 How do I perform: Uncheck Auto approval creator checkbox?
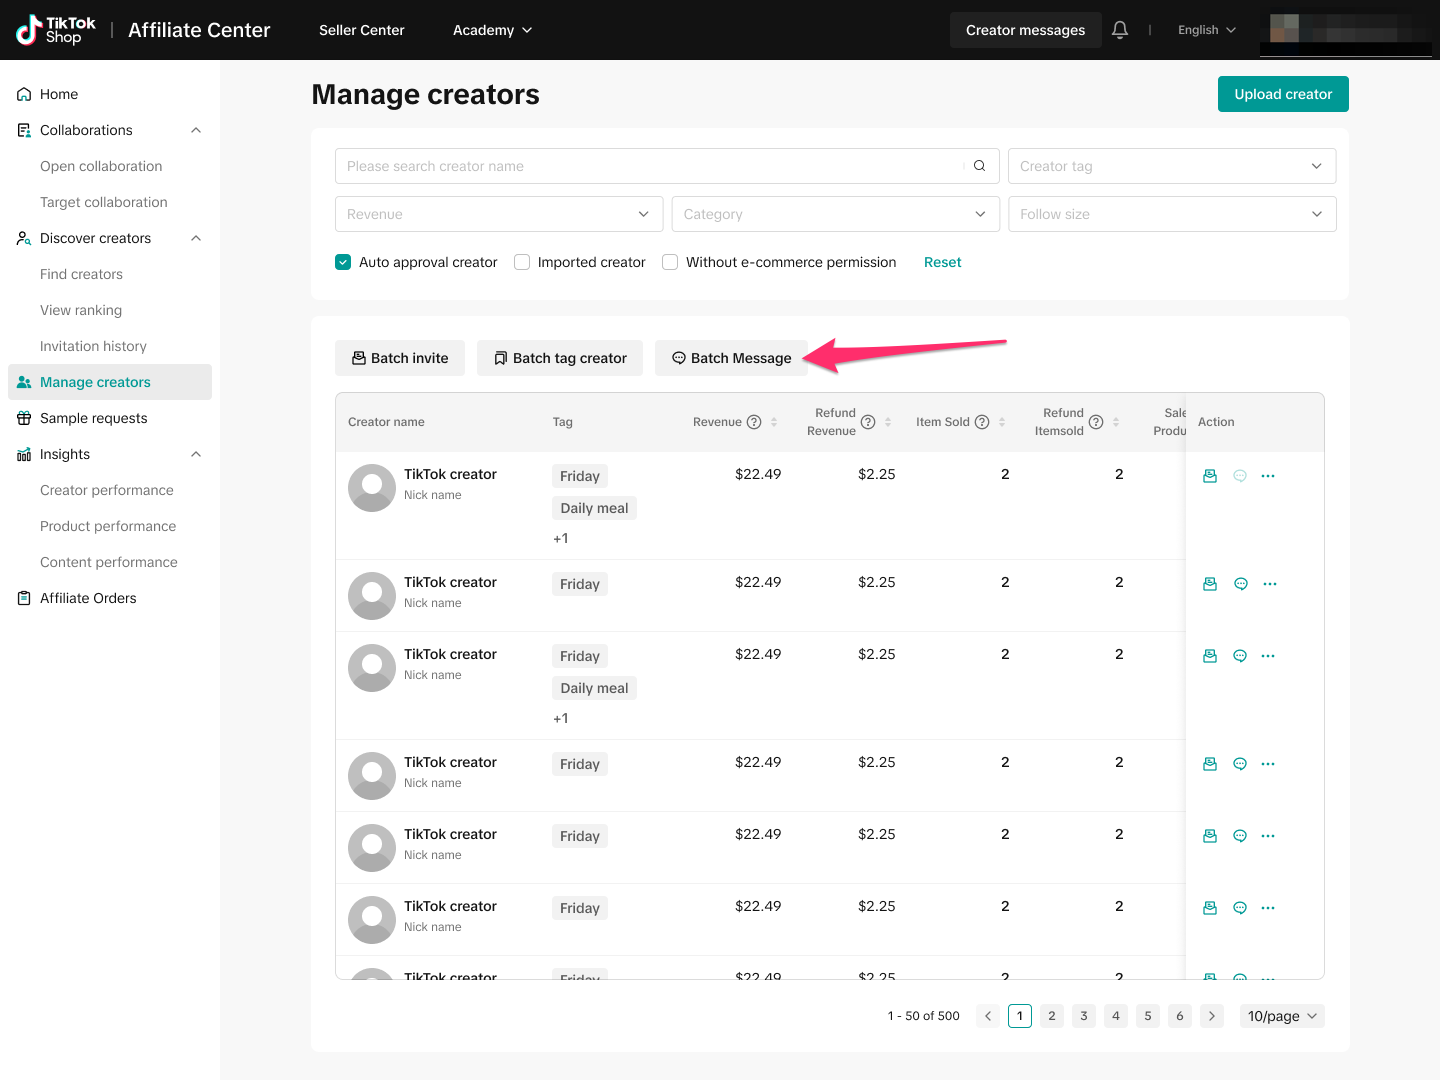tap(343, 262)
